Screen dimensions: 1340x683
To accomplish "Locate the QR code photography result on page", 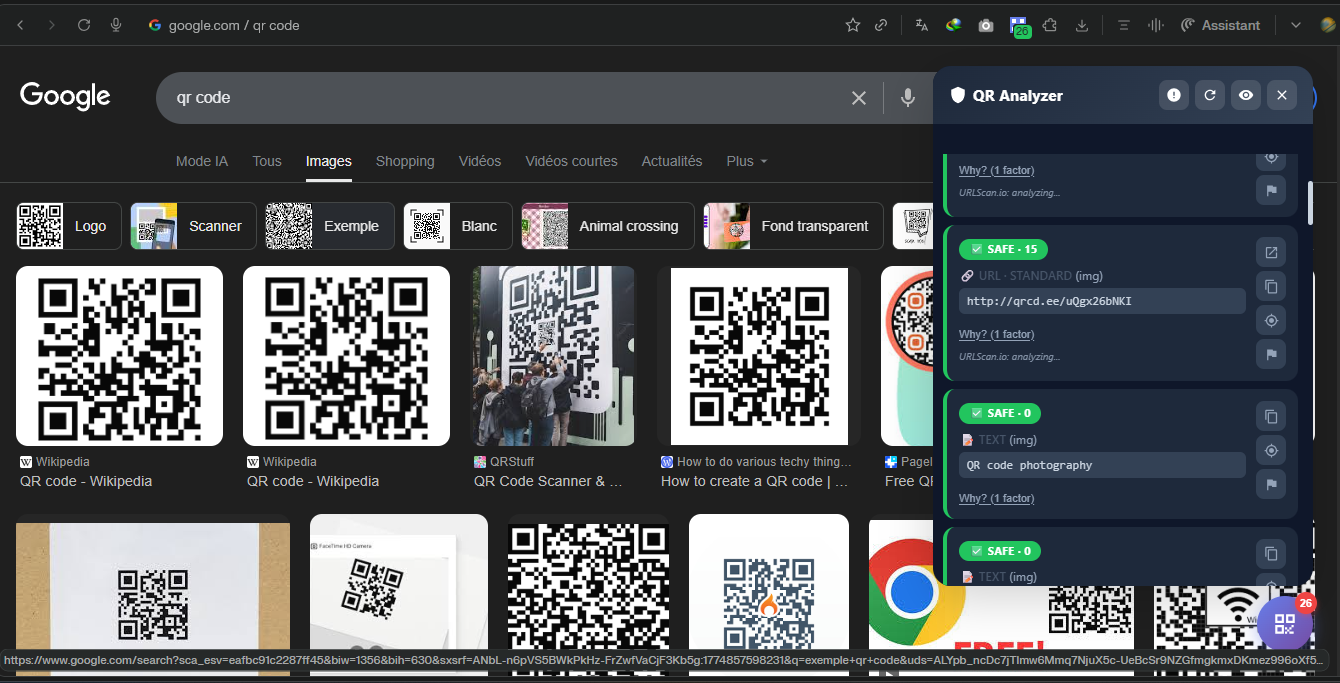I will pos(1271,451).
